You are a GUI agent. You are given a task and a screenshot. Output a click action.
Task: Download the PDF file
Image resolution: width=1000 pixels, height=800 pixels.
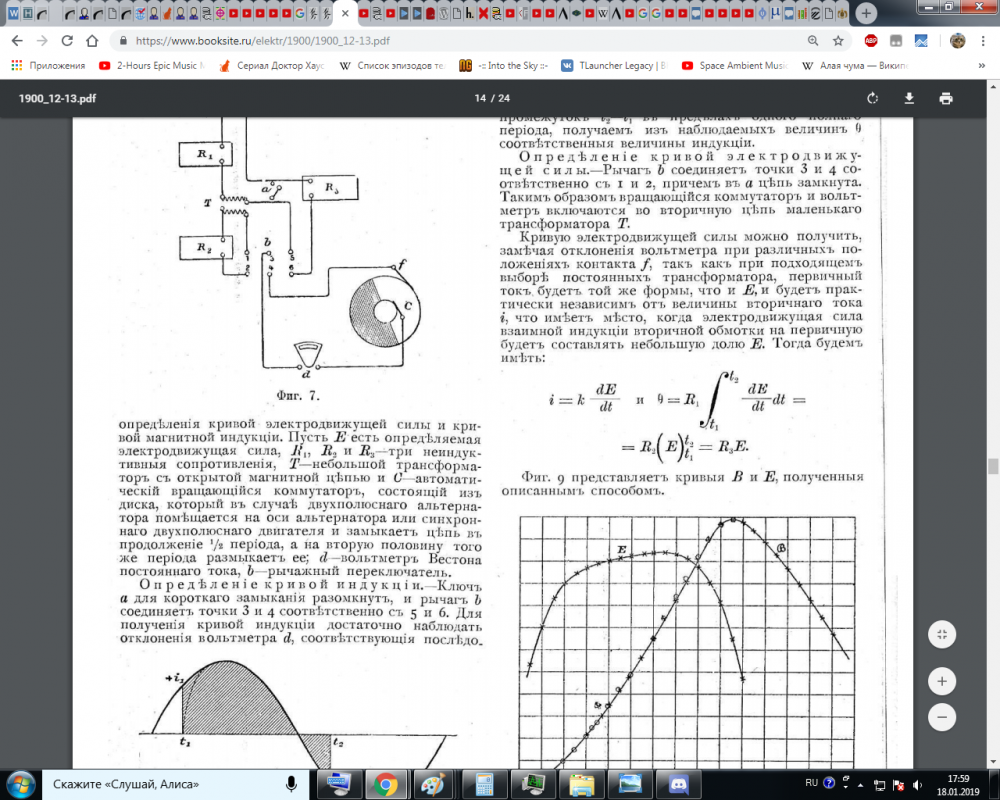tap(909, 98)
